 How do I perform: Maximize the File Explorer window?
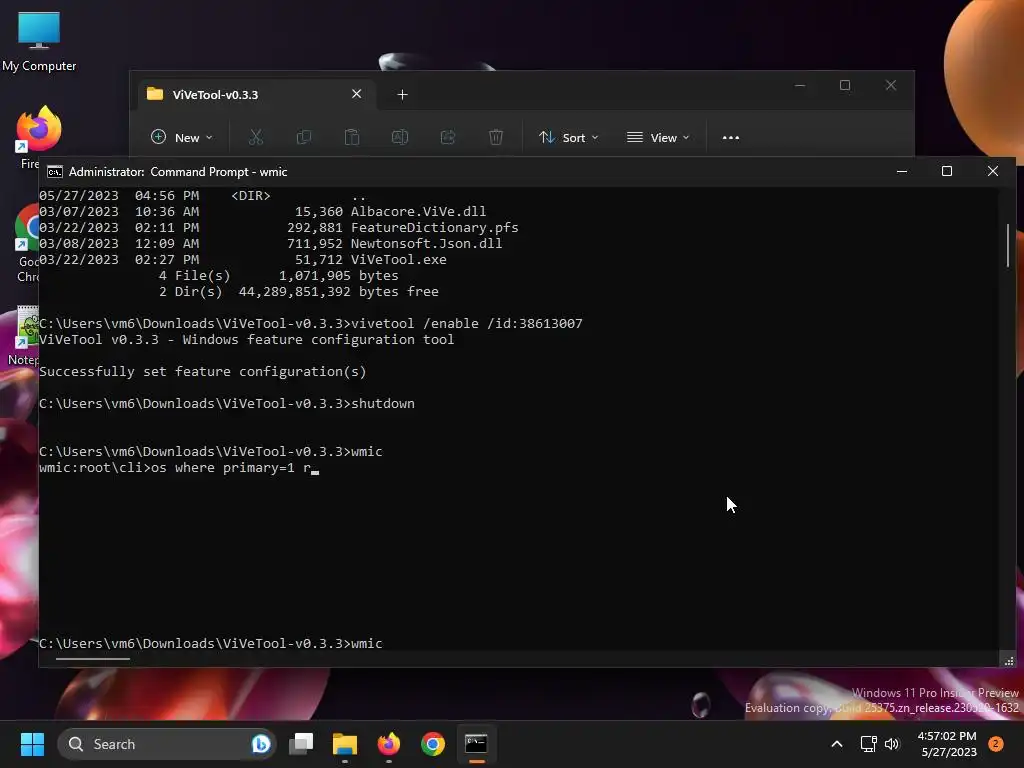pos(845,86)
